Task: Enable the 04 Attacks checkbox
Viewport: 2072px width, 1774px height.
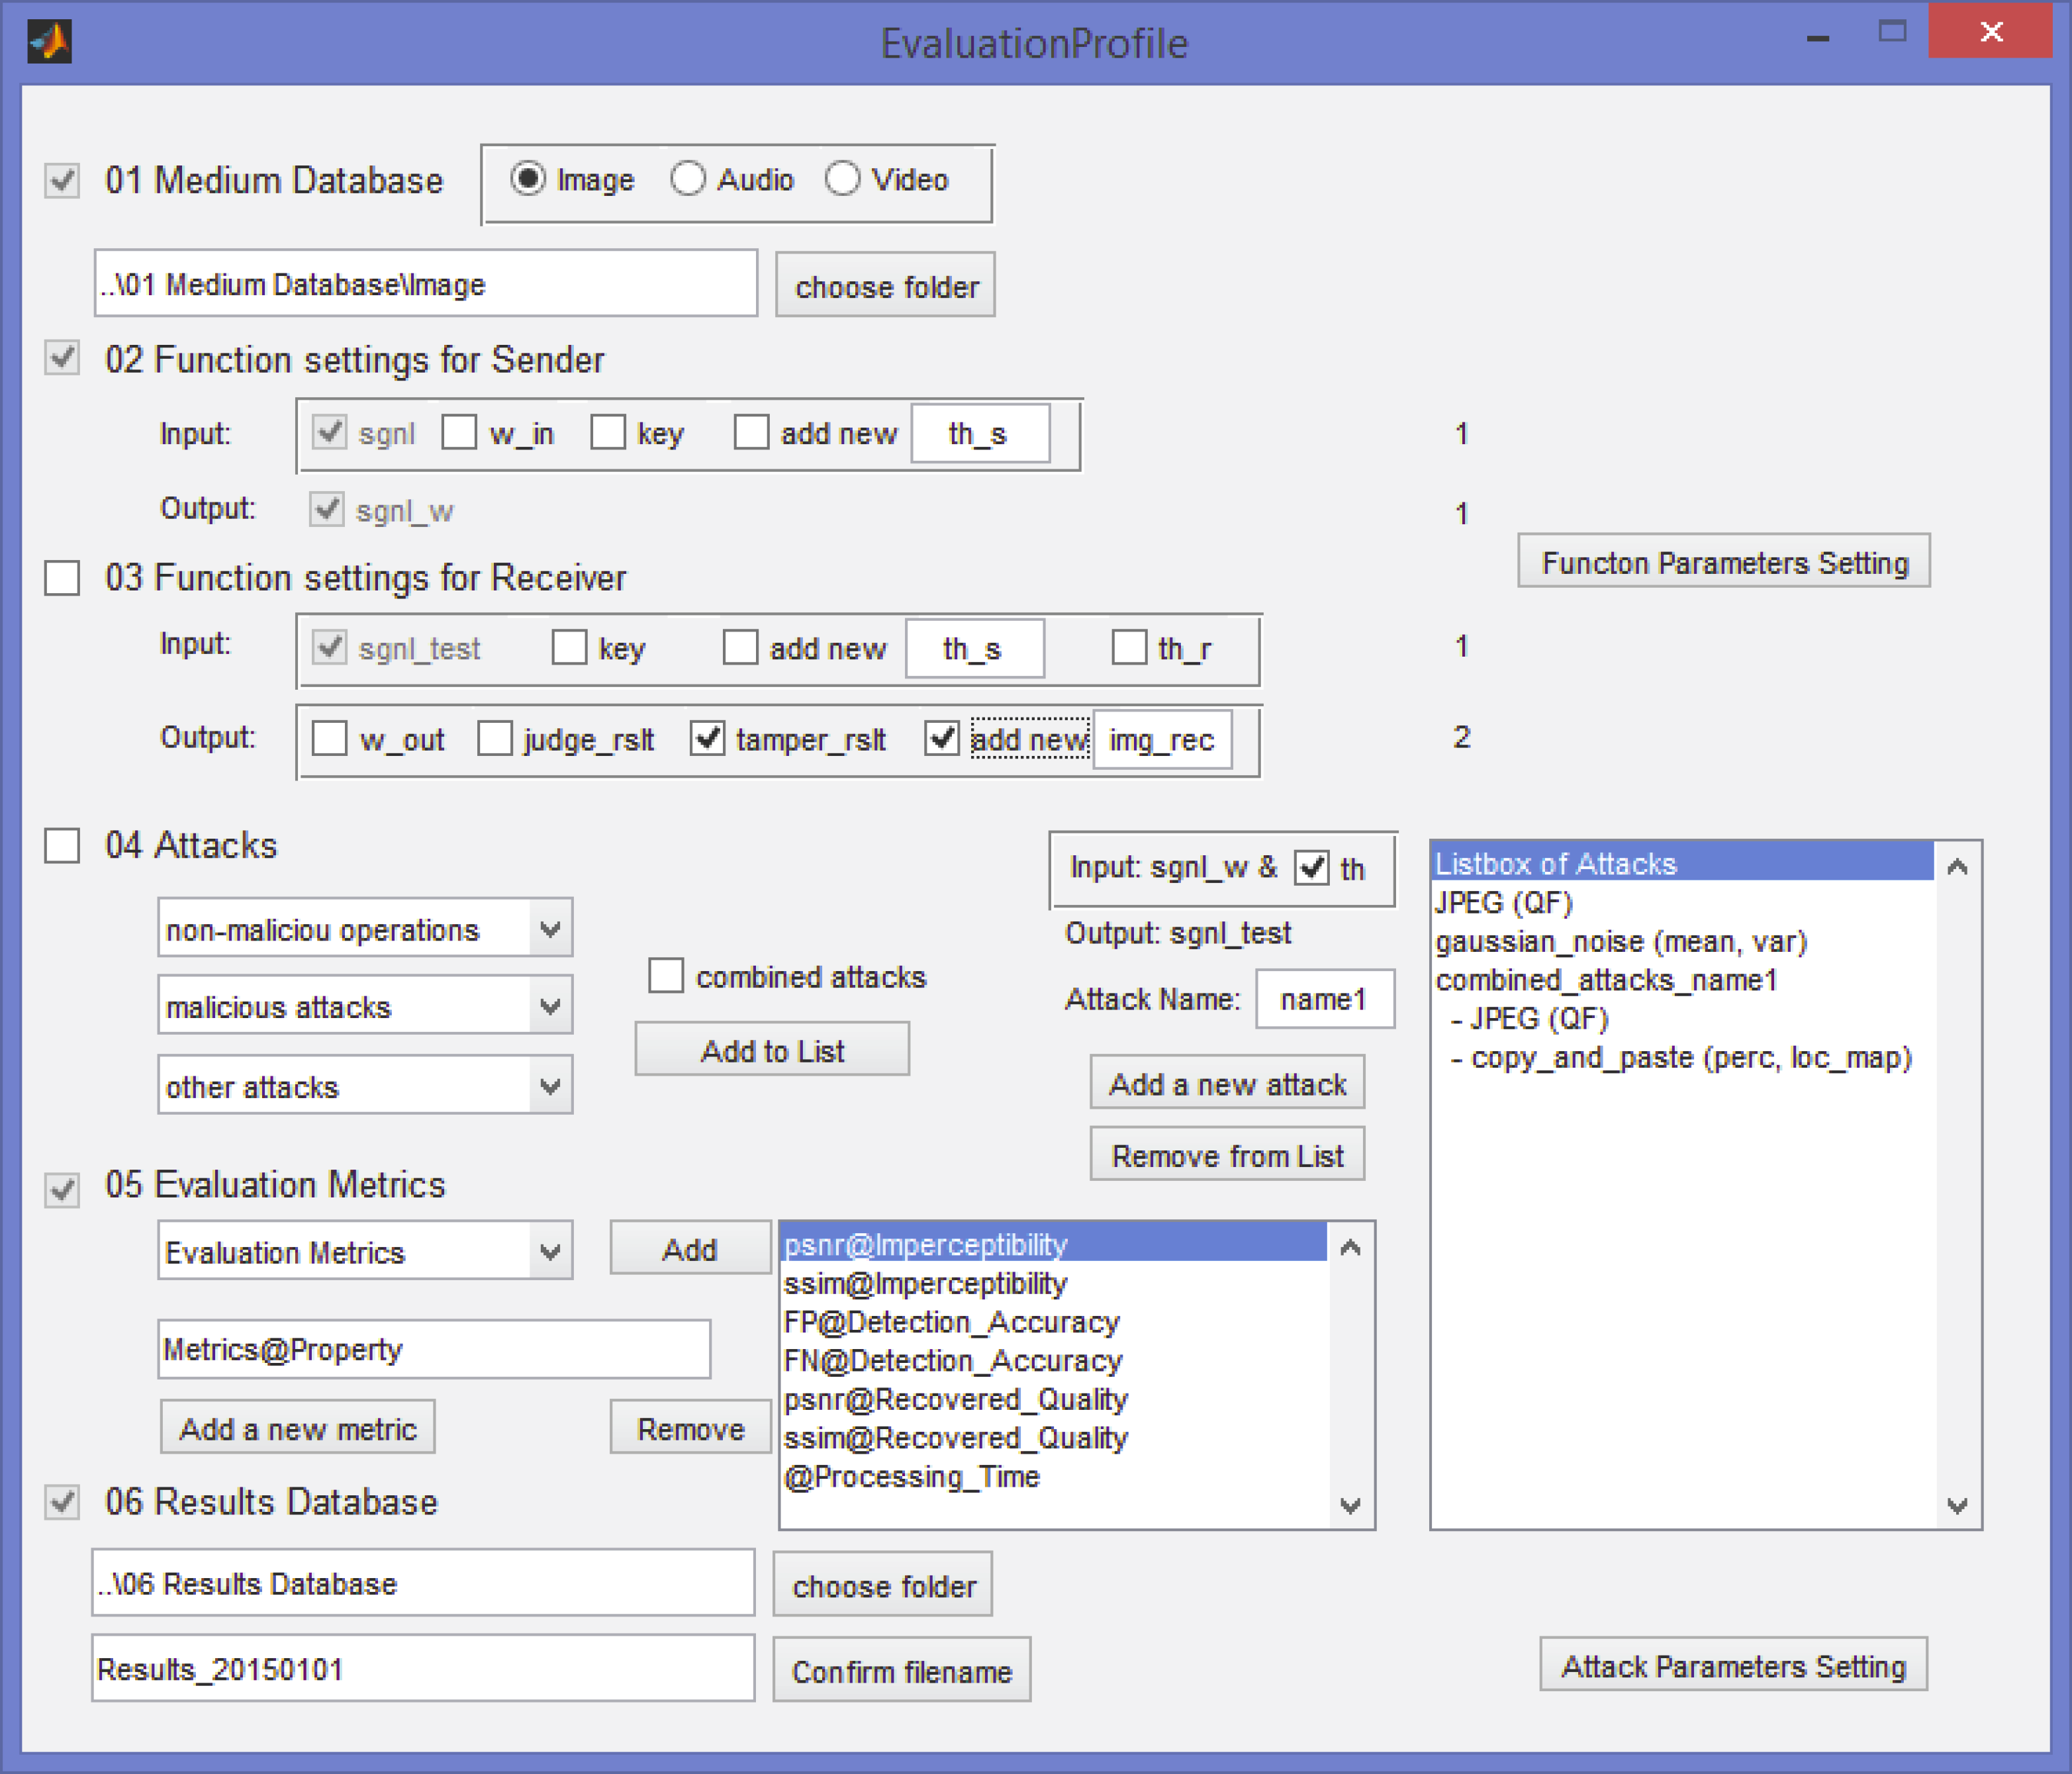Action: [62, 845]
